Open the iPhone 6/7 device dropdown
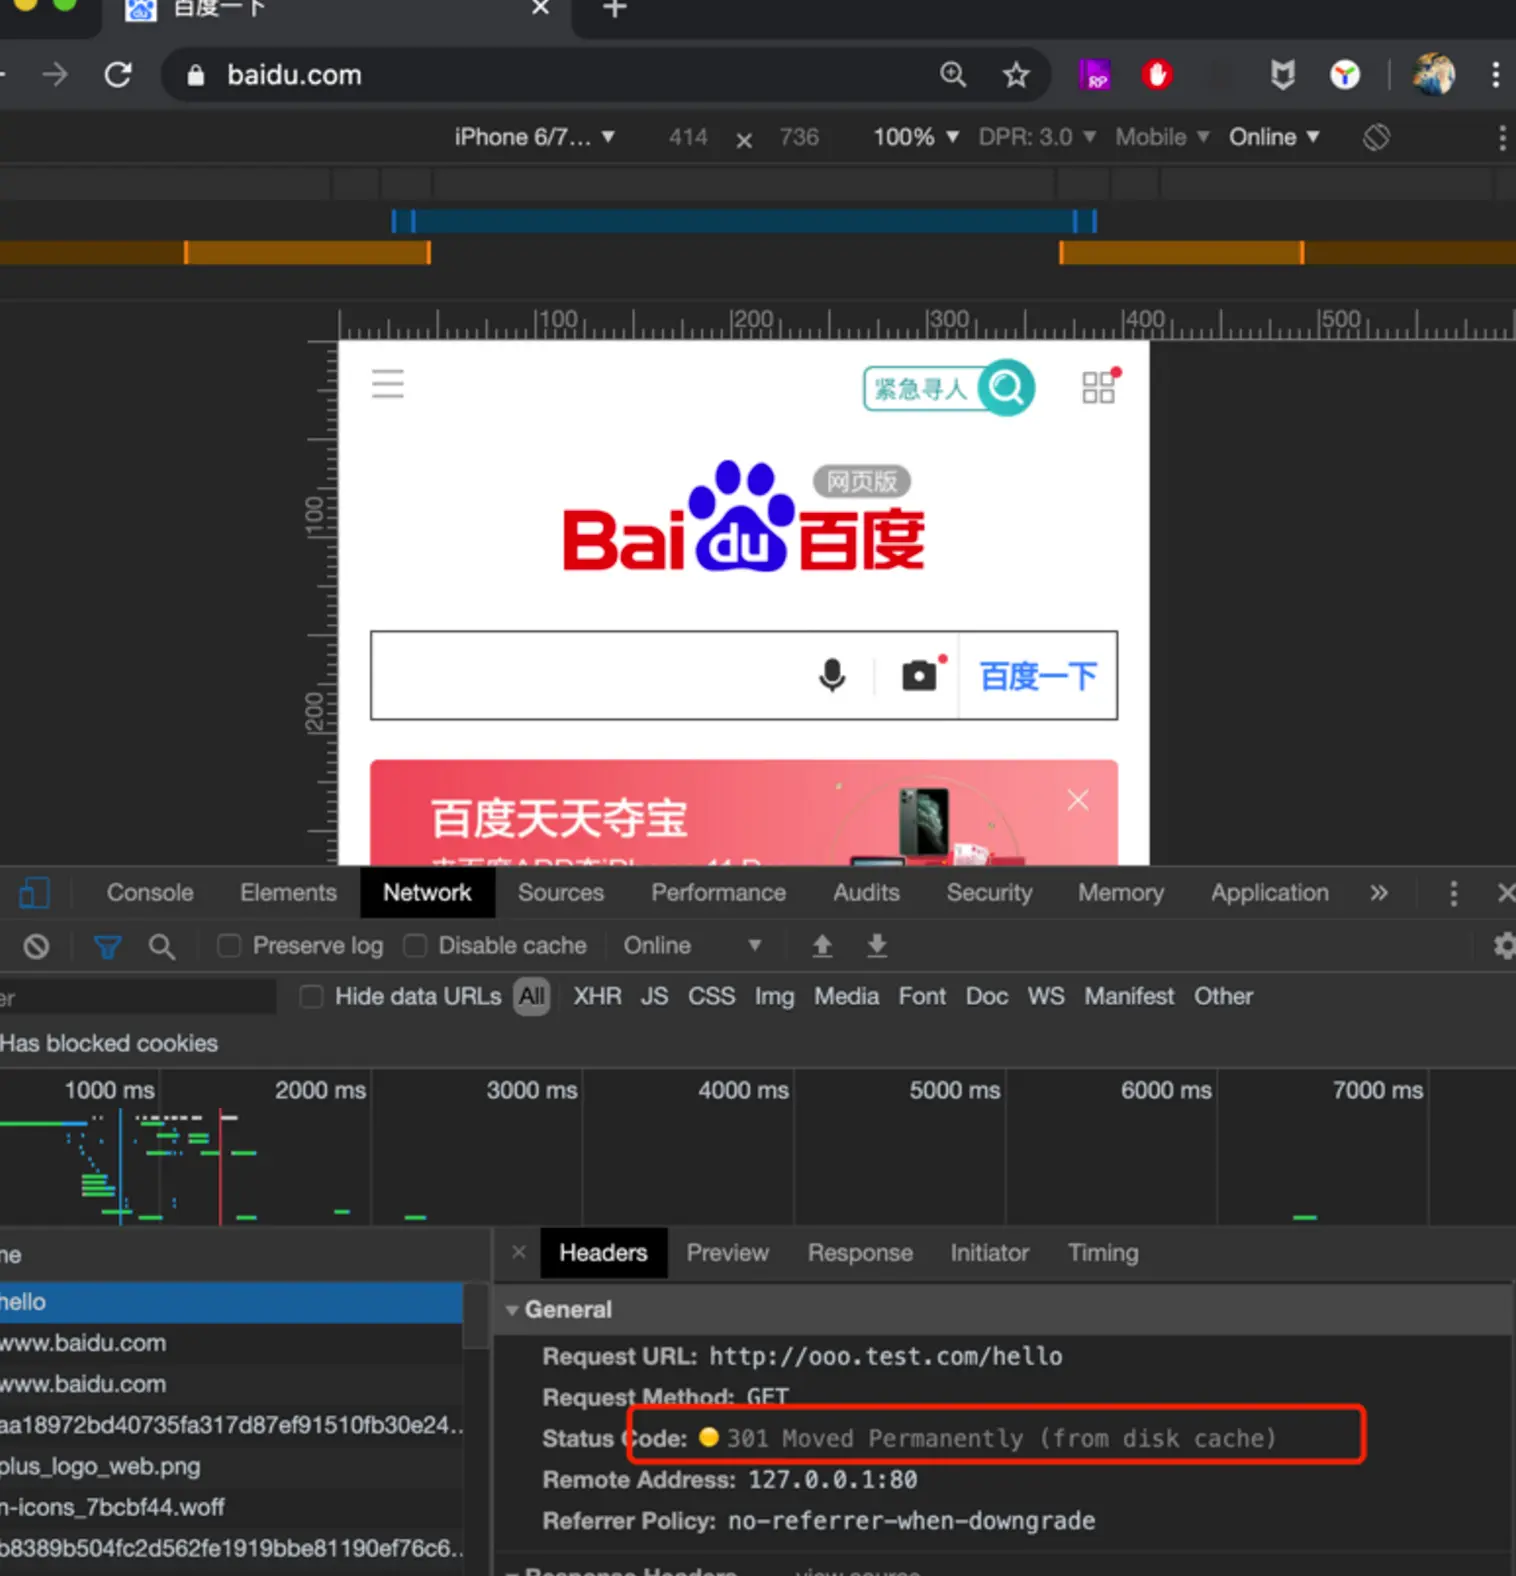This screenshot has width=1516, height=1576. pyautogui.click(x=534, y=137)
